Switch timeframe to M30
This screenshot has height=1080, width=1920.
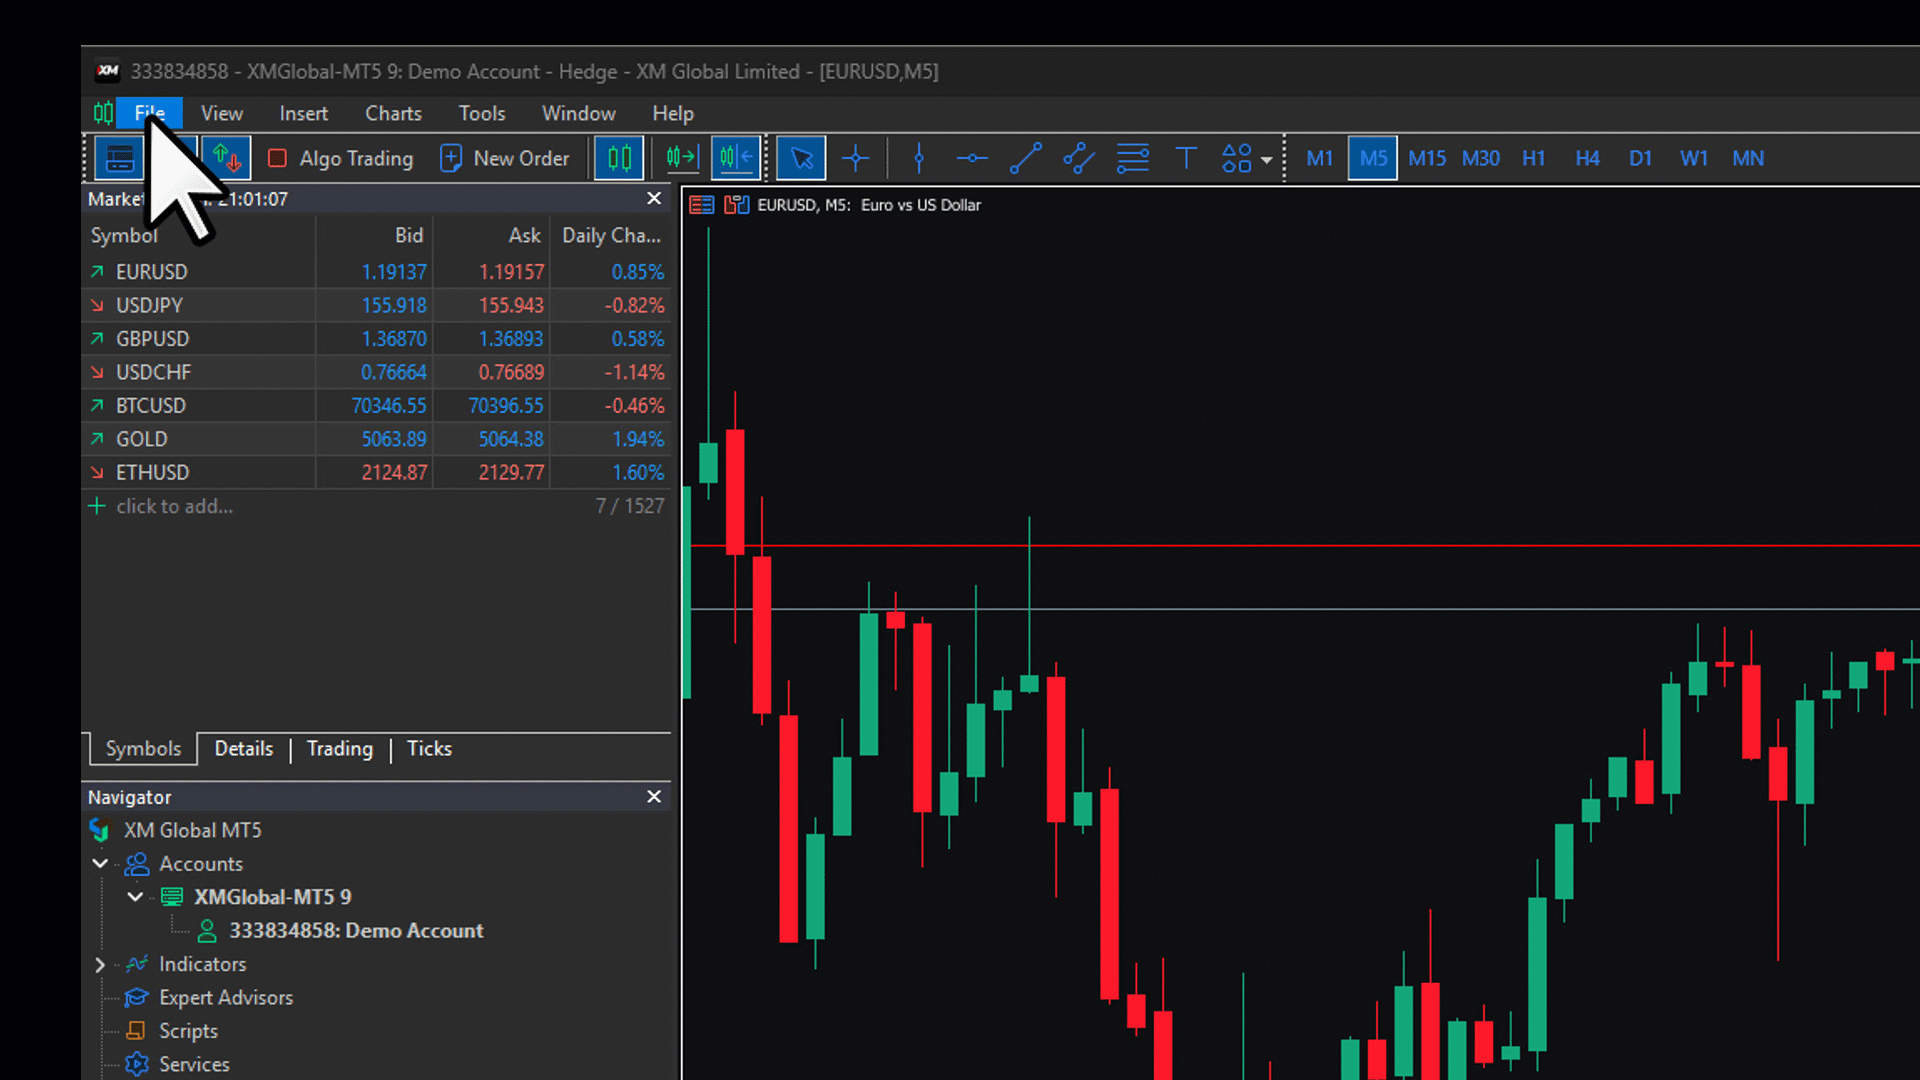[x=1481, y=158]
